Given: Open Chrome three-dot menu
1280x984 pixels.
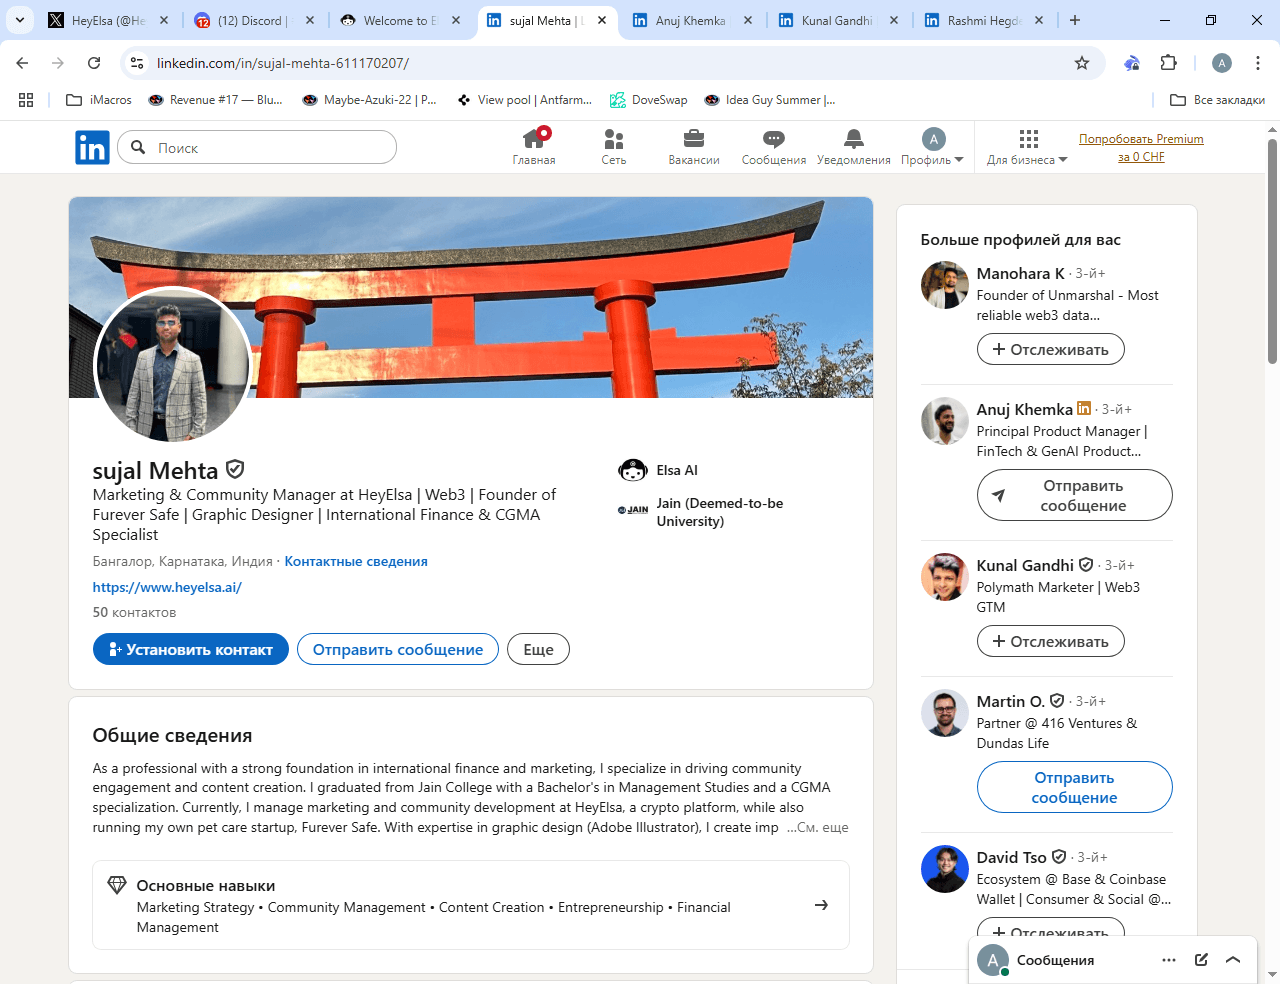Looking at the screenshot, I should pos(1258,63).
